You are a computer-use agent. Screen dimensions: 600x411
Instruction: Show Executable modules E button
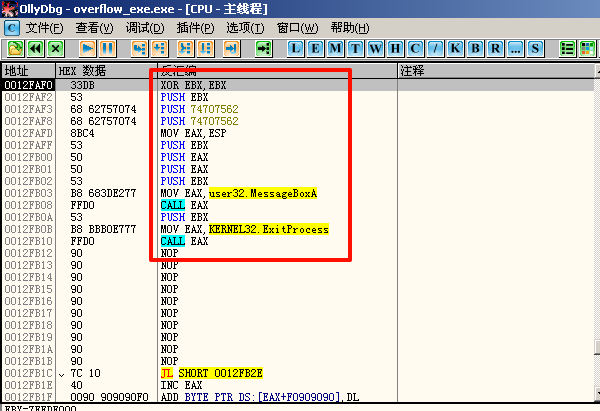click(x=315, y=49)
